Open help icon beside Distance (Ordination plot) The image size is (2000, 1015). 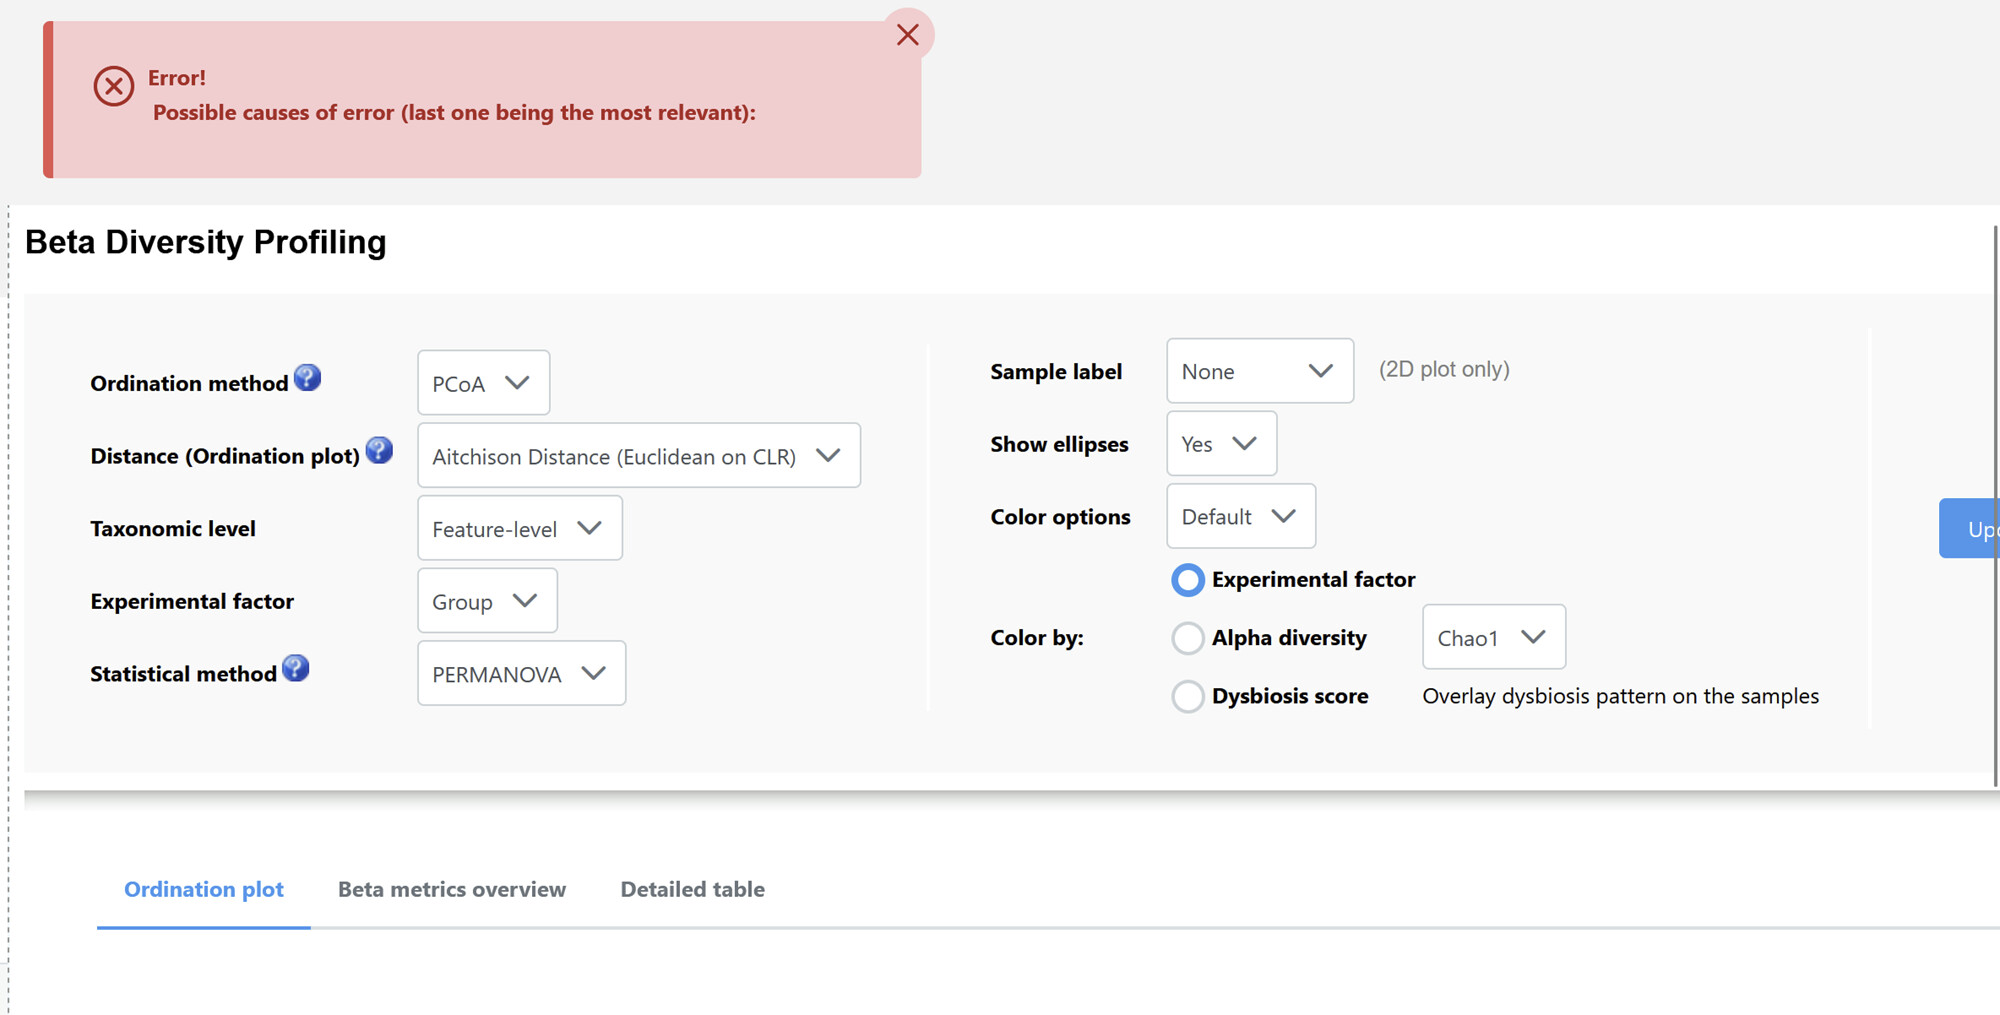379,450
